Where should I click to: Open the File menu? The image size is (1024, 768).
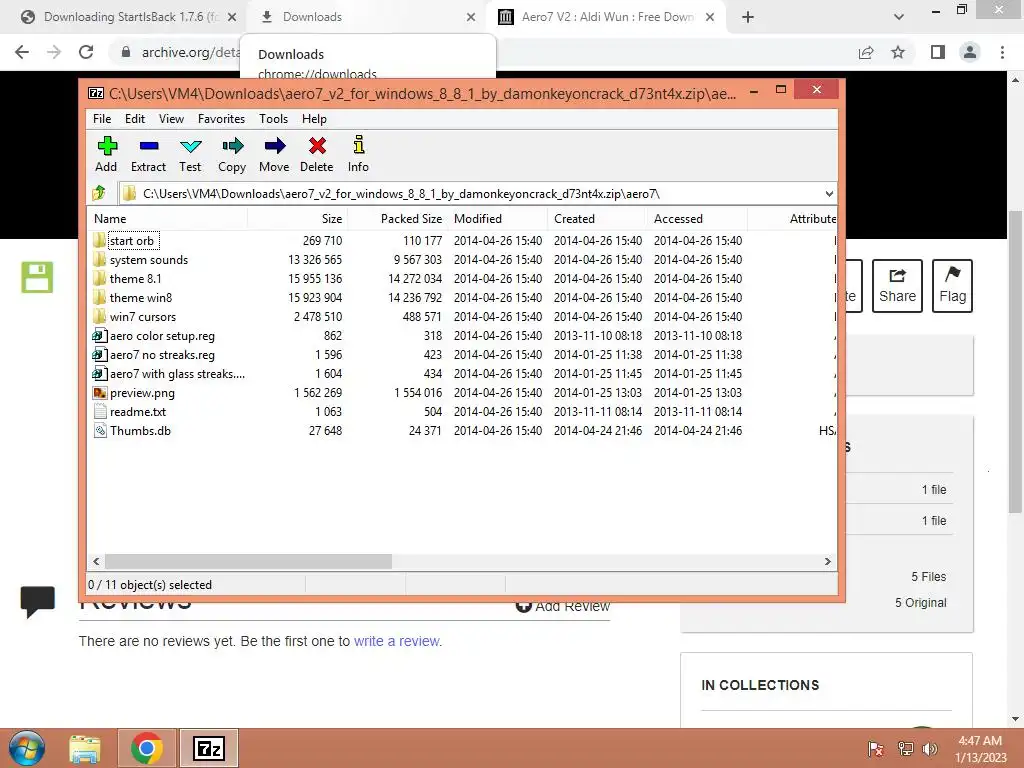(102, 119)
